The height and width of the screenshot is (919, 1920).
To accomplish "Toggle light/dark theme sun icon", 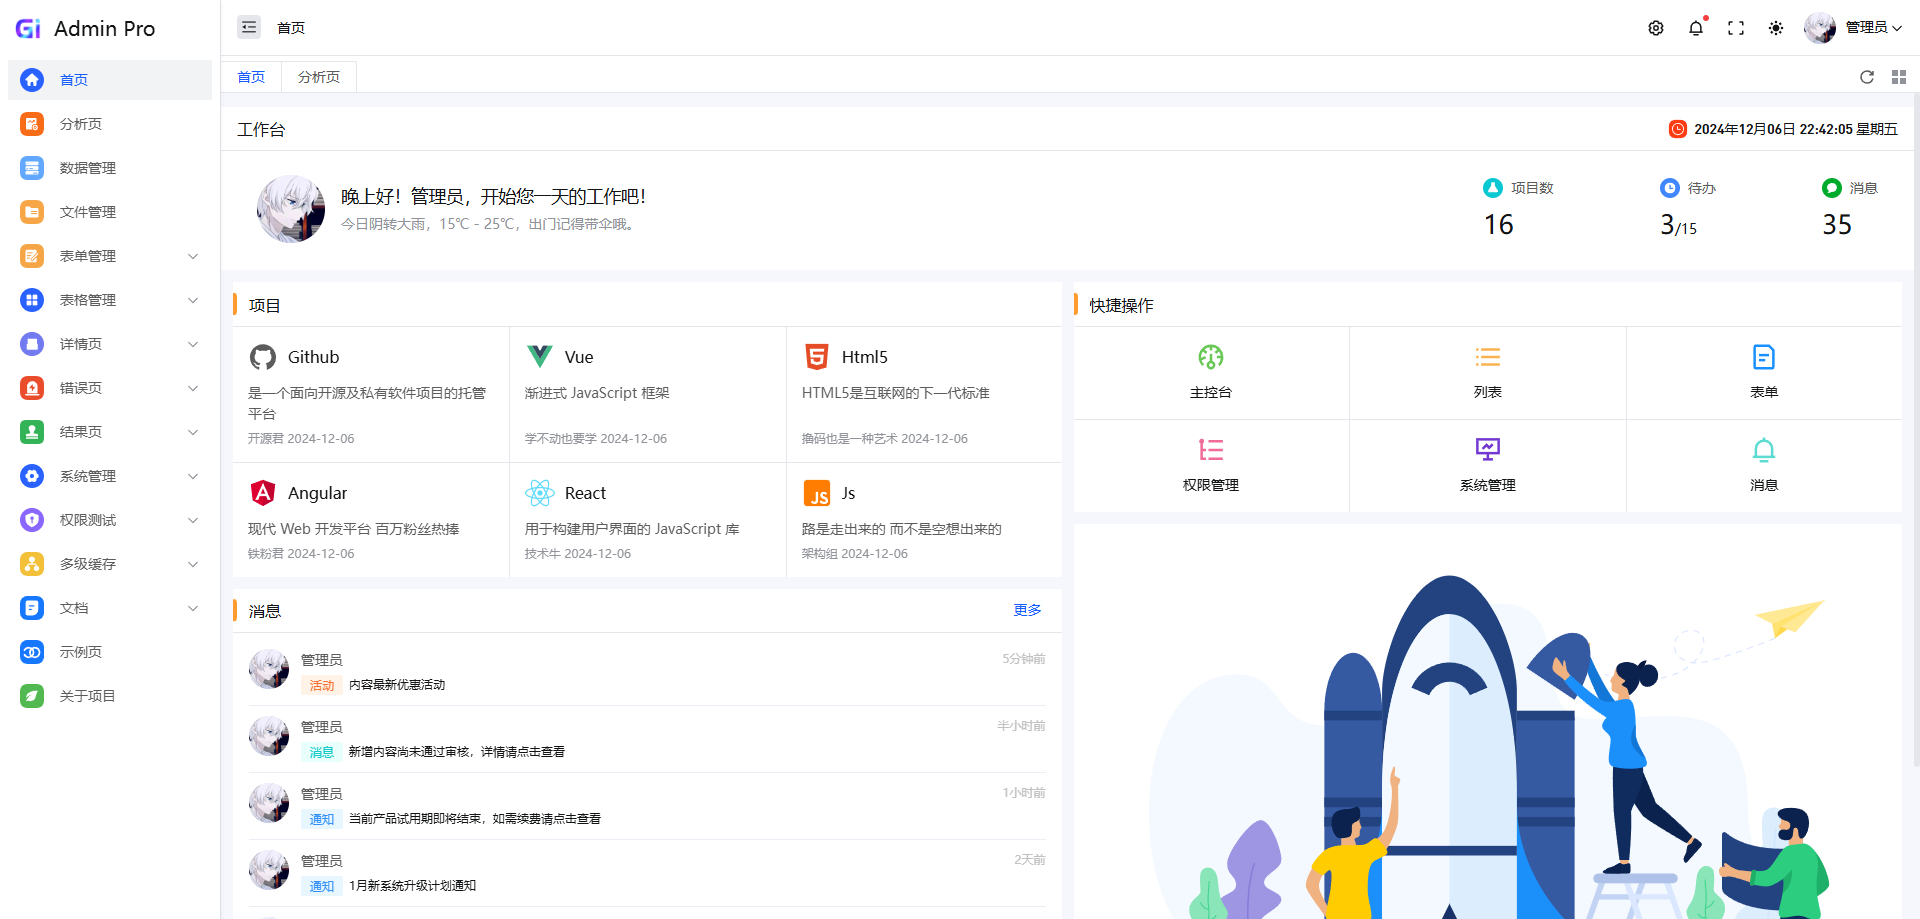I will click(1776, 28).
